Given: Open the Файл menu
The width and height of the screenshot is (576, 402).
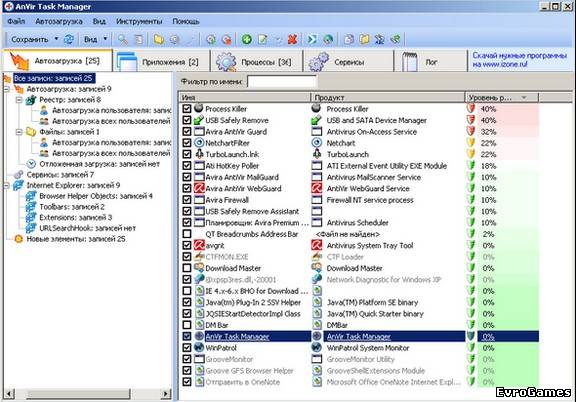Looking at the screenshot, I should (16, 21).
